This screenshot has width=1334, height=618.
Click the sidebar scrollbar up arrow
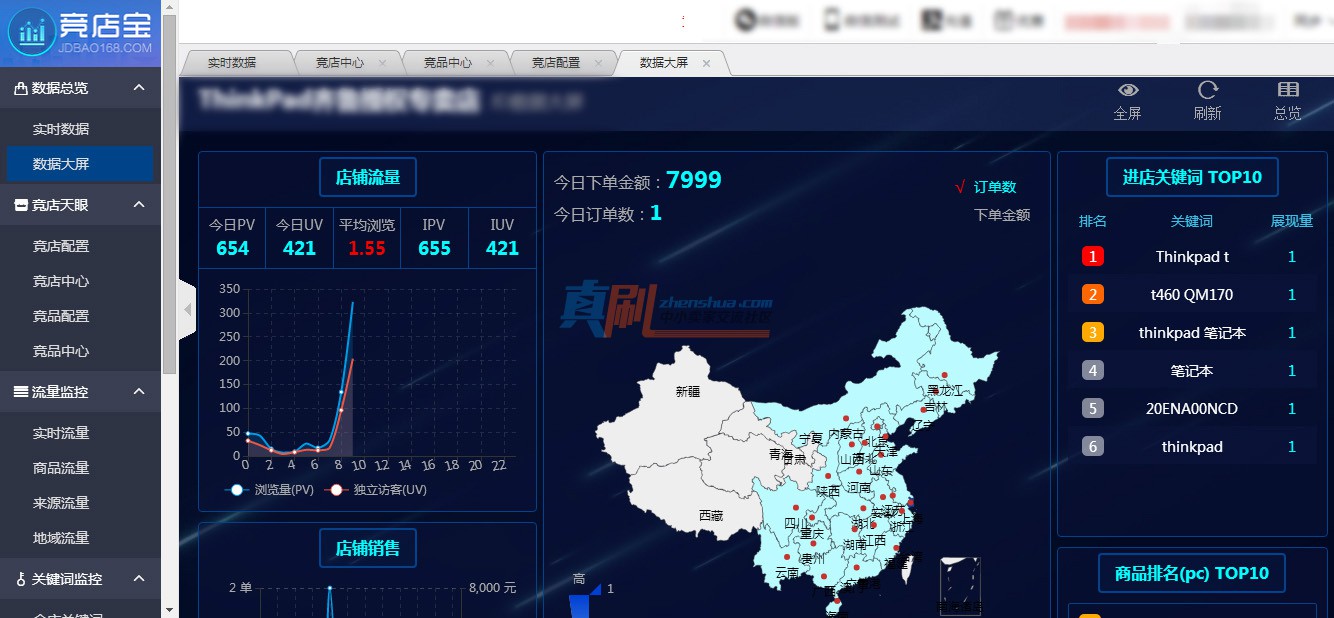(x=169, y=8)
